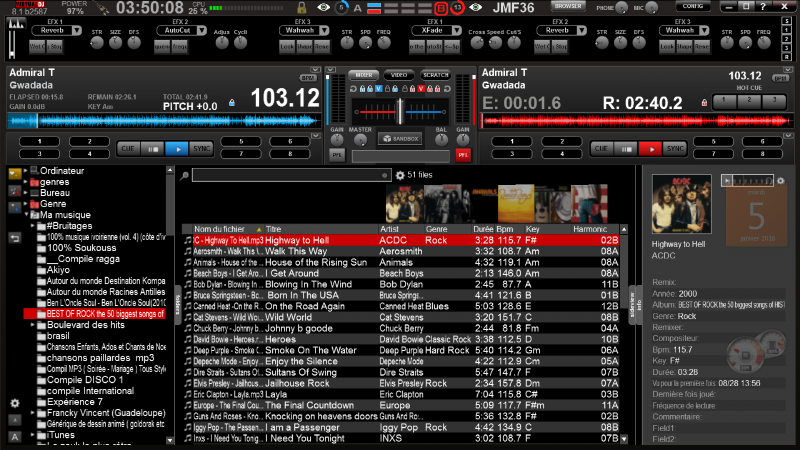This screenshot has height=450, width=800.
Task: Toggle the left deck pitch lock
Action: (x=232, y=103)
